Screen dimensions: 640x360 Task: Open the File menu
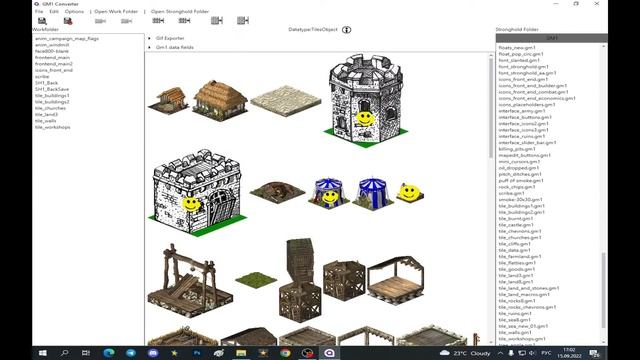click(x=39, y=11)
